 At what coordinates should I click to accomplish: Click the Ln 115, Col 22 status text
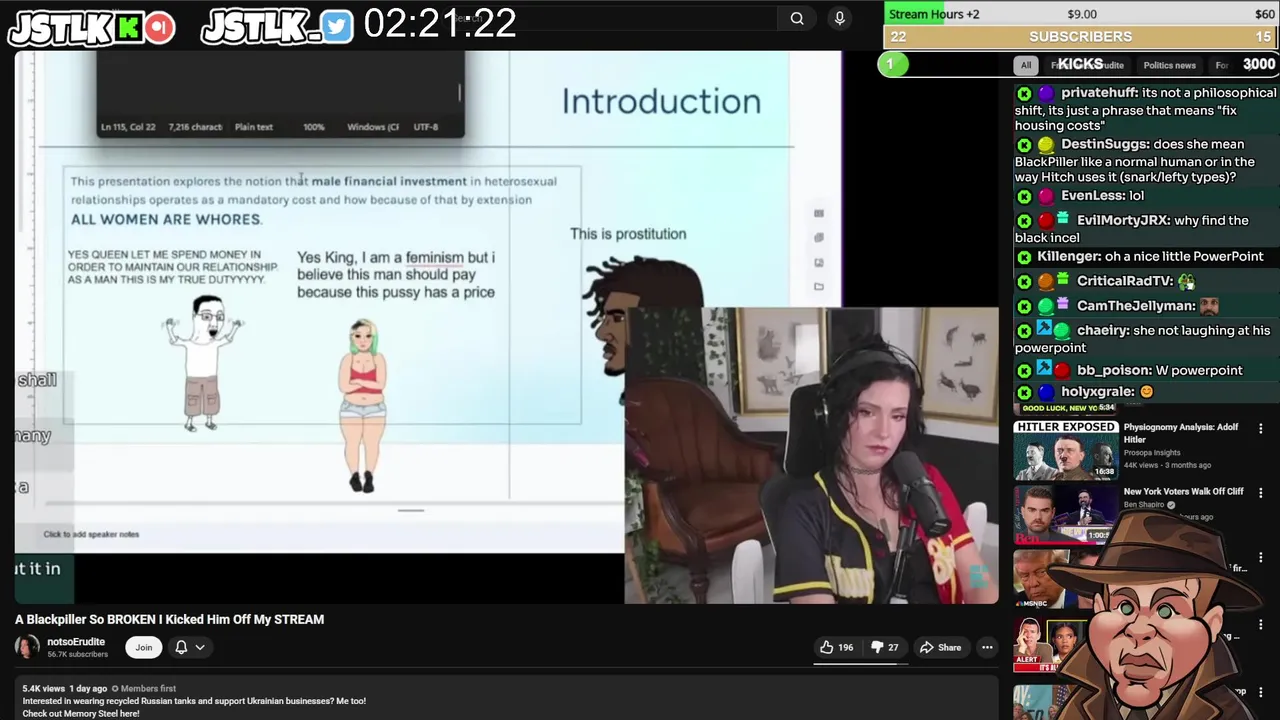tap(128, 127)
